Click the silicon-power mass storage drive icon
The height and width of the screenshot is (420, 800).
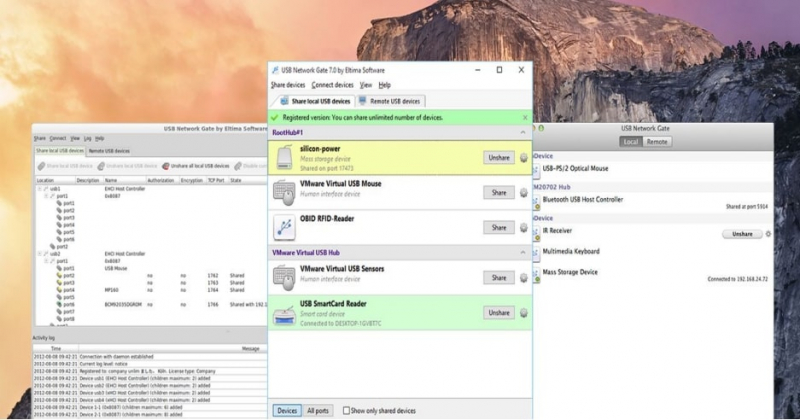(284, 158)
